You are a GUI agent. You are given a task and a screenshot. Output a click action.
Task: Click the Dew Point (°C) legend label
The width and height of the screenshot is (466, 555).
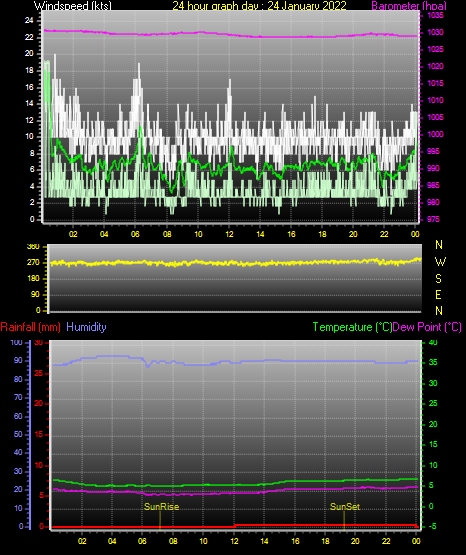[427, 327]
